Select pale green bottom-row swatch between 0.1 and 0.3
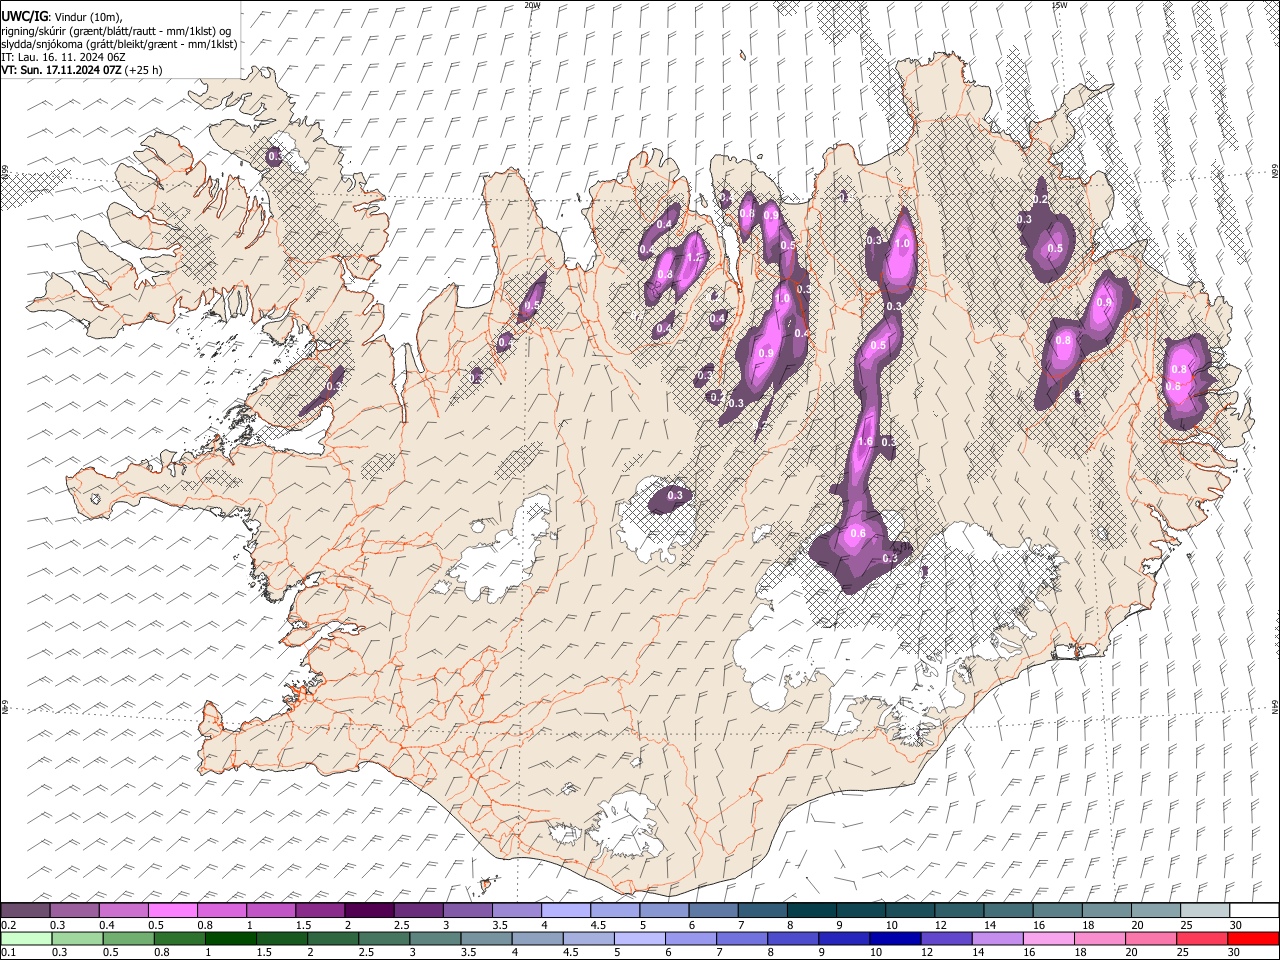1280x960 pixels. point(25,938)
